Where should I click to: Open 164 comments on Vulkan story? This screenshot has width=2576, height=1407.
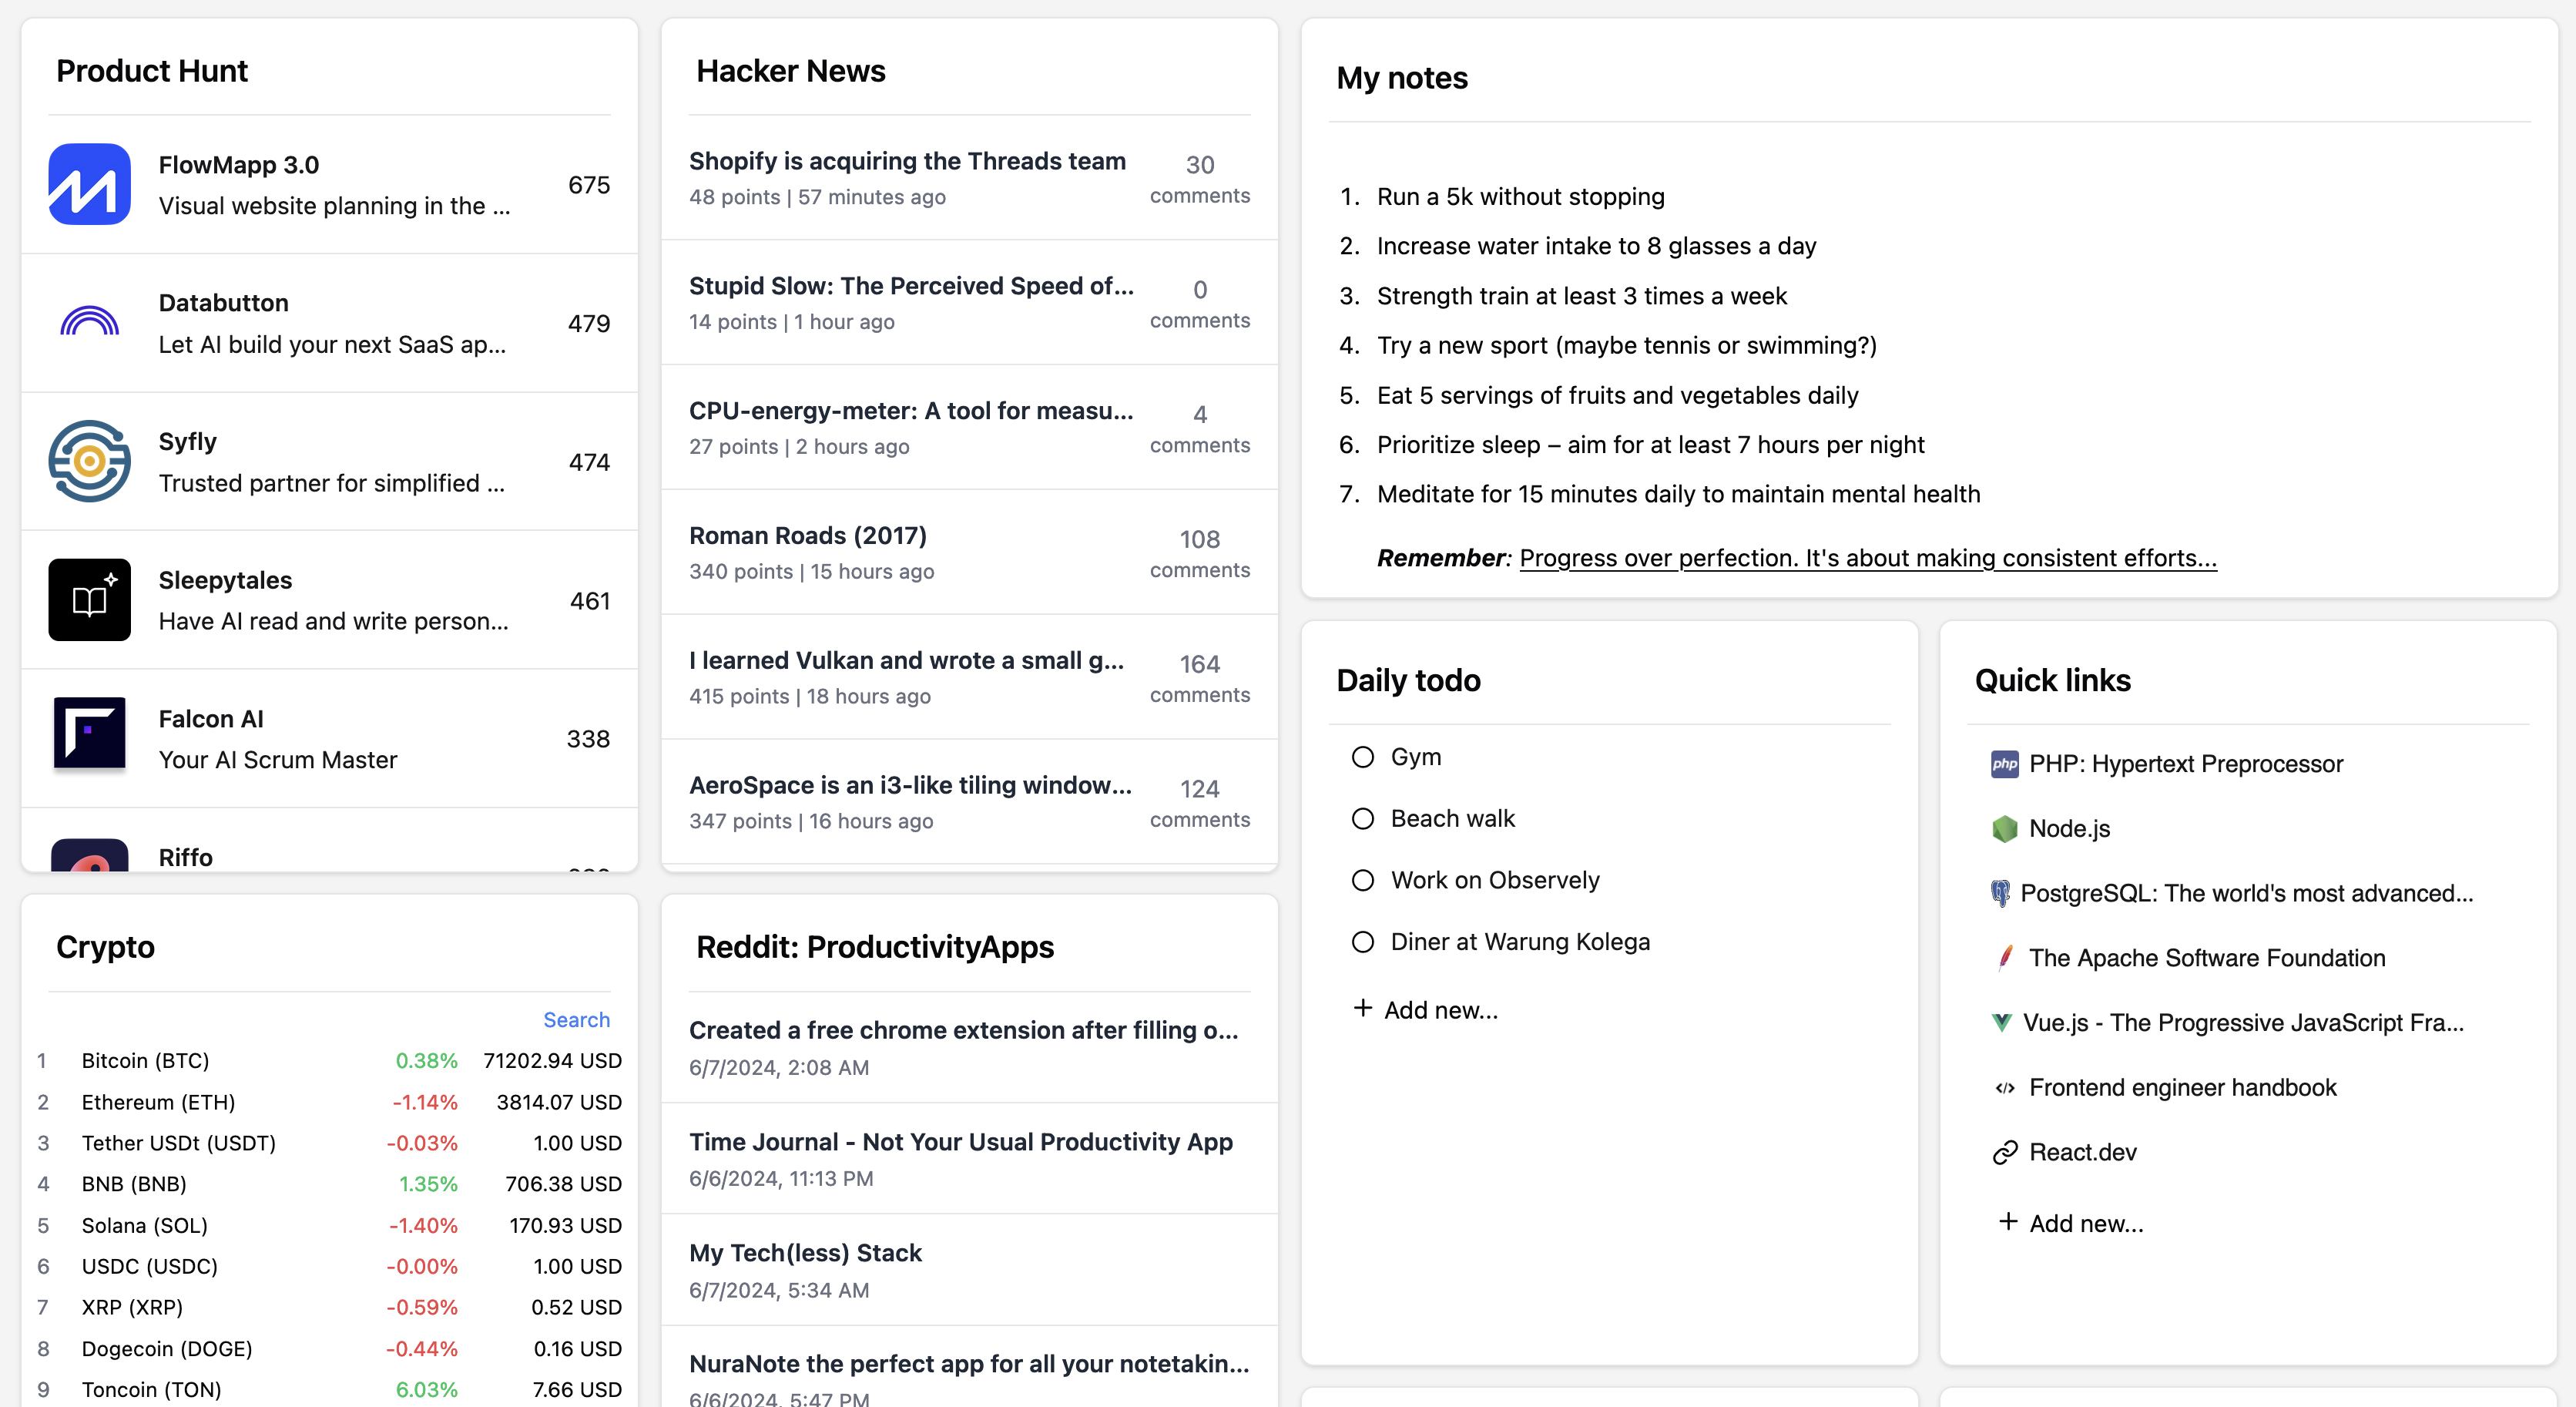click(1199, 678)
